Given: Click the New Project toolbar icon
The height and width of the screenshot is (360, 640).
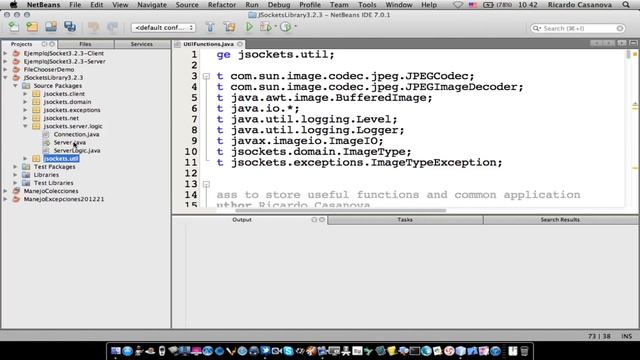Looking at the screenshot, I should click(32, 27).
